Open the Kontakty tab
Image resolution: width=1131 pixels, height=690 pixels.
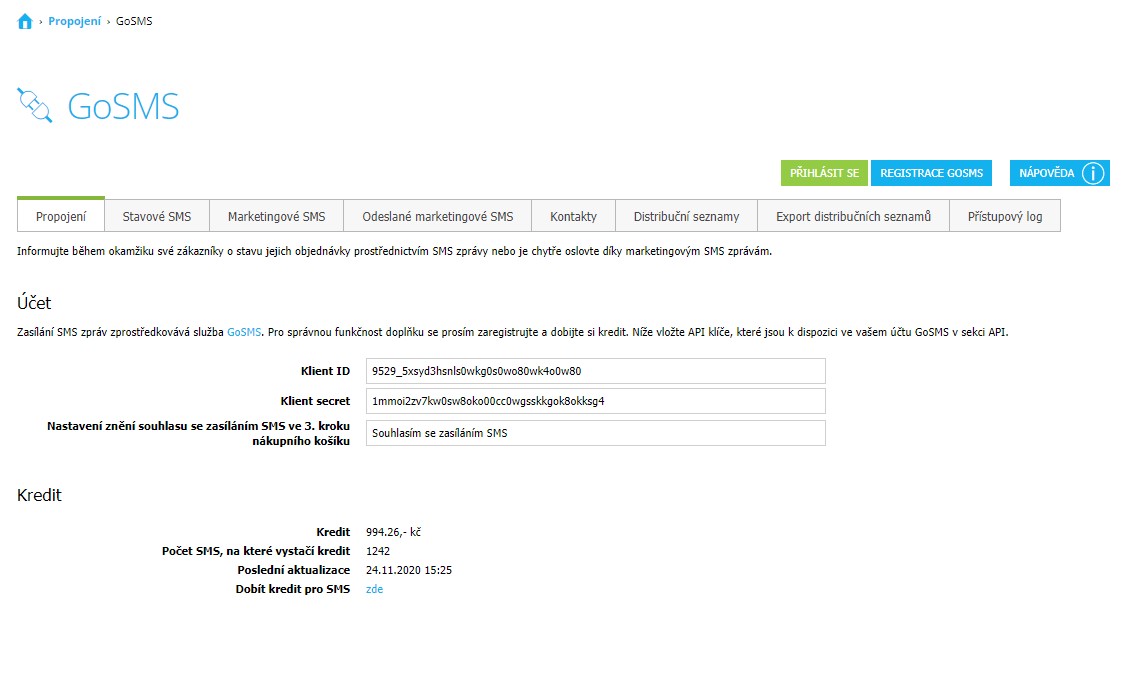573,216
